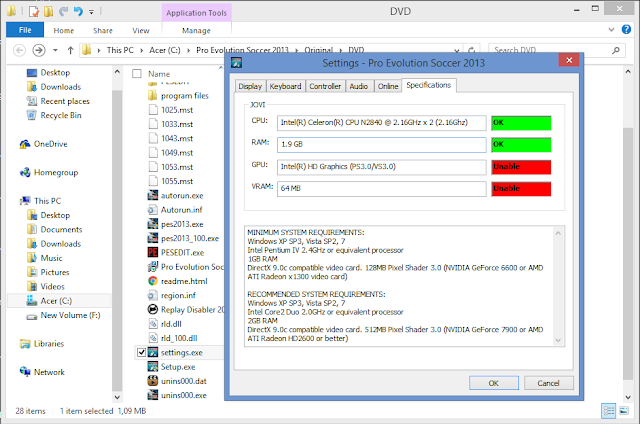The height and width of the screenshot is (424, 640).
Task: Switch to the Audio tab
Action: point(359,86)
